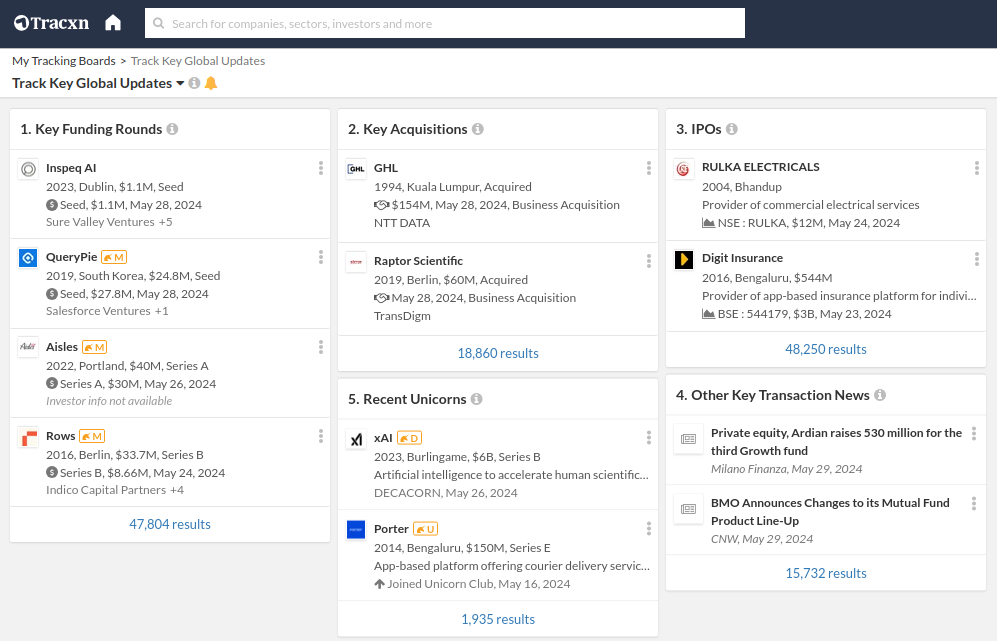This screenshot has height=641, width=997.
Task: Click the Inspeq AI logo
Action: tap(28, 169)
